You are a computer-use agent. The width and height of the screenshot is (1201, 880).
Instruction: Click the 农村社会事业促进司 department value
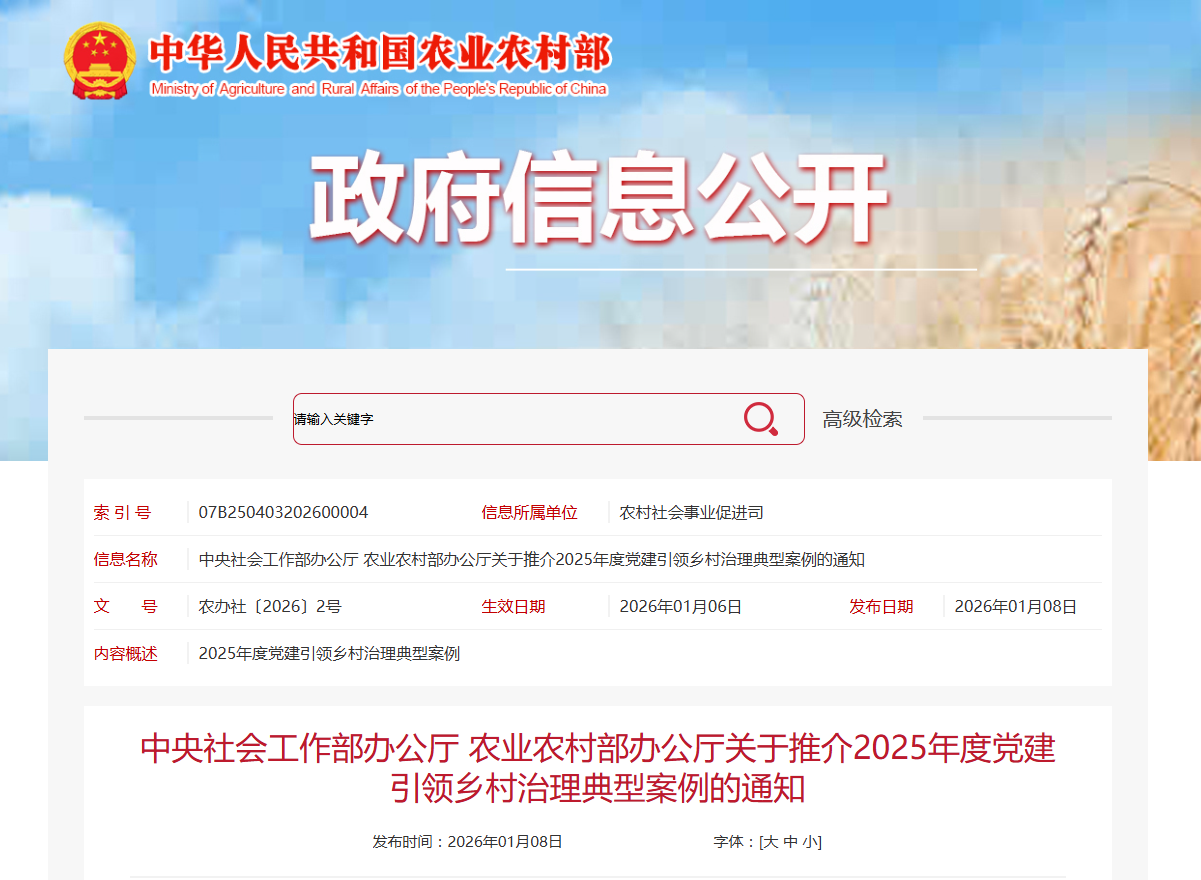pyautogui.click(x=692, y=512)
